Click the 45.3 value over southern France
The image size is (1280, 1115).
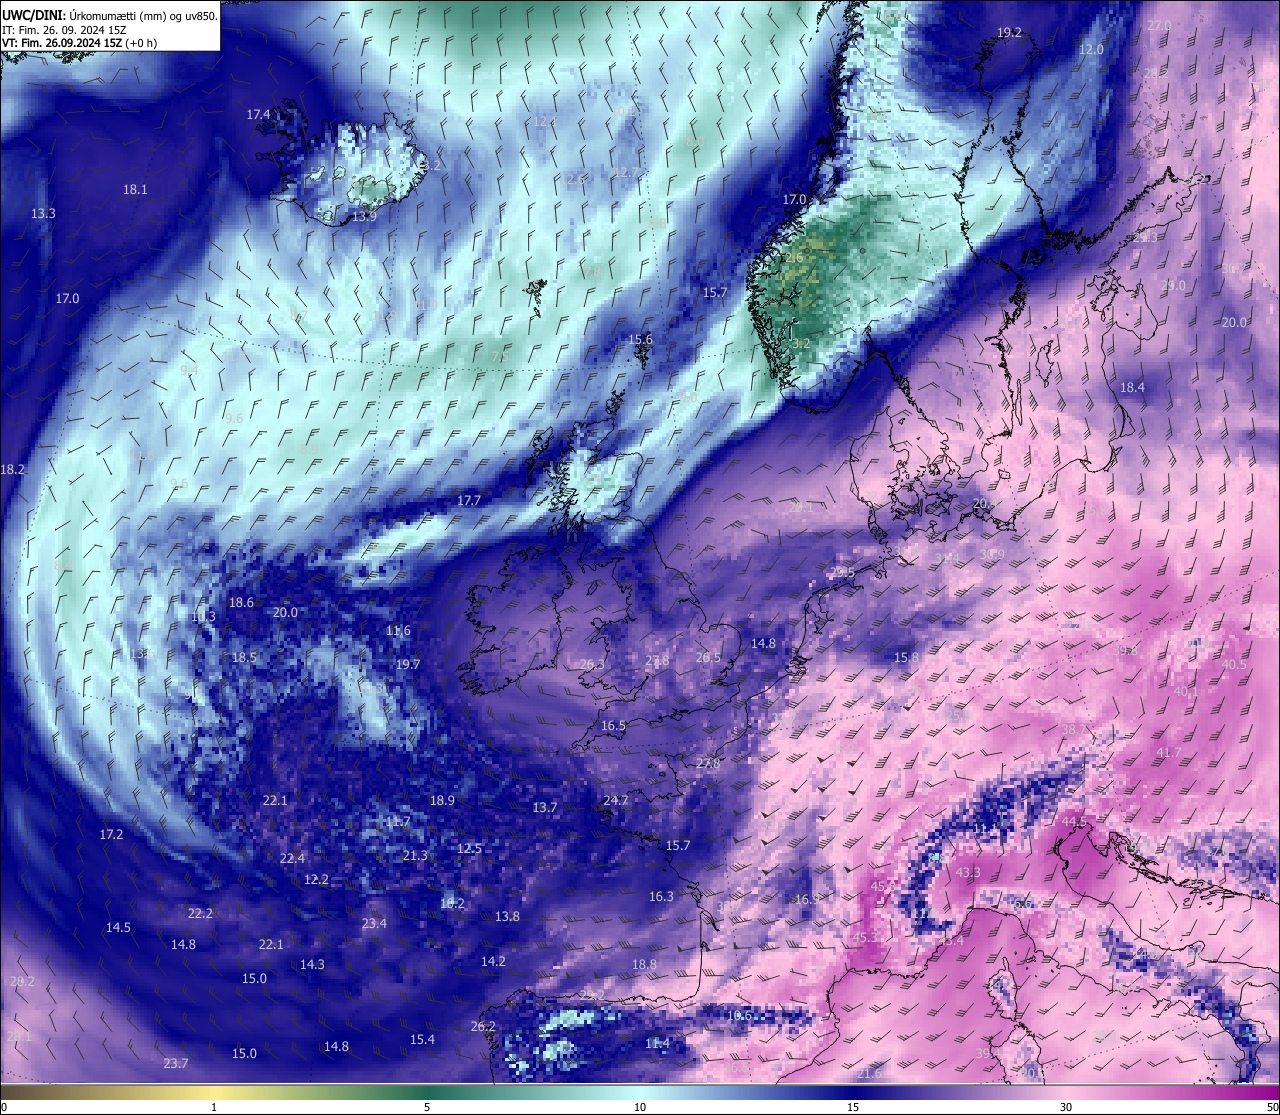tap(865, 938)
